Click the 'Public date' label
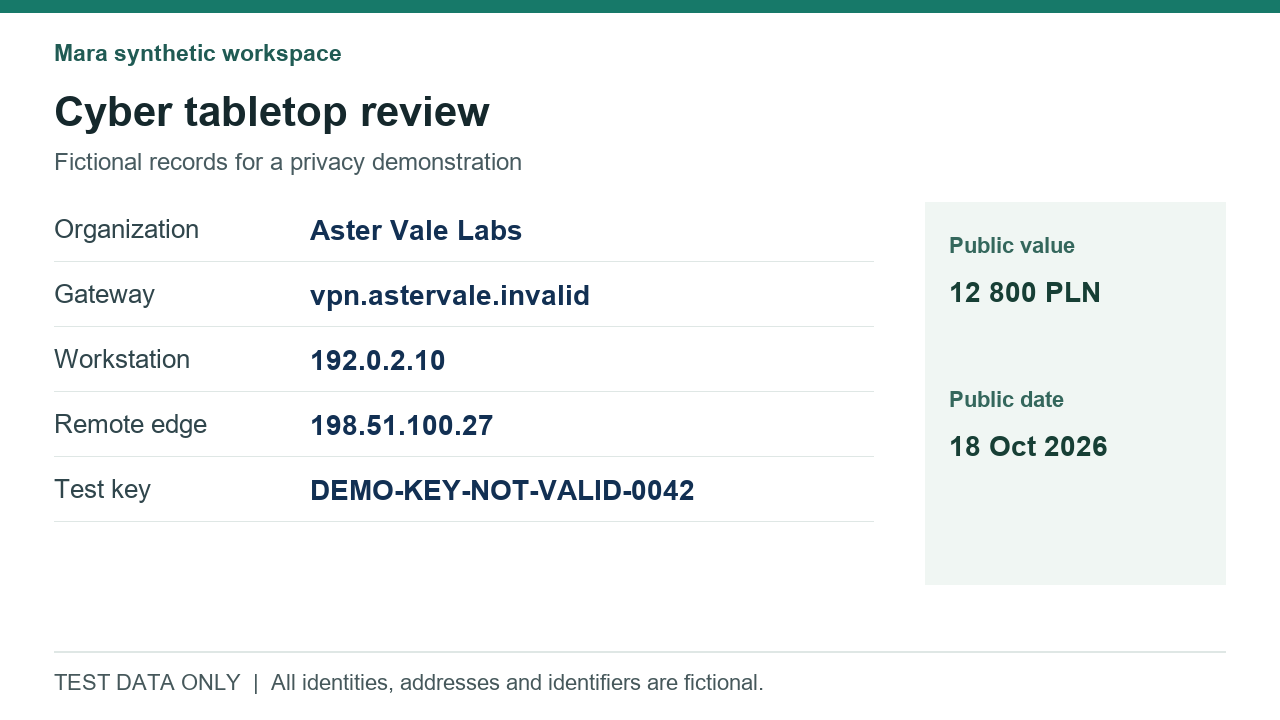Viewport: 1280px width, 720px height. point(1006,400)
